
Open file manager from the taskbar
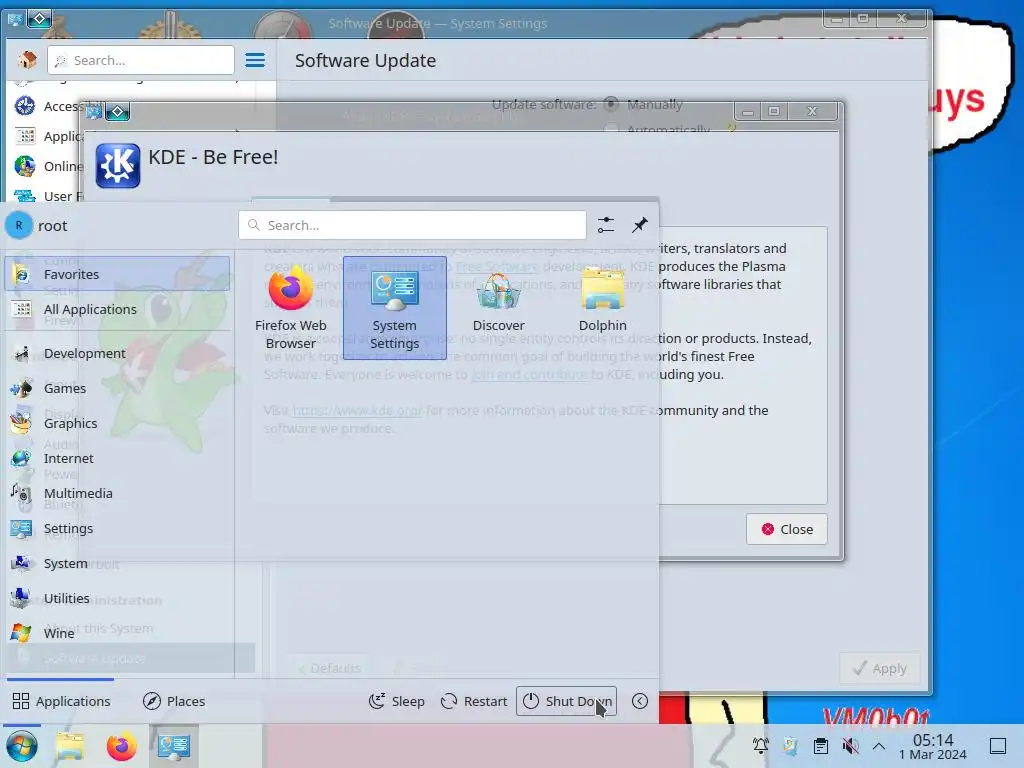70,746
